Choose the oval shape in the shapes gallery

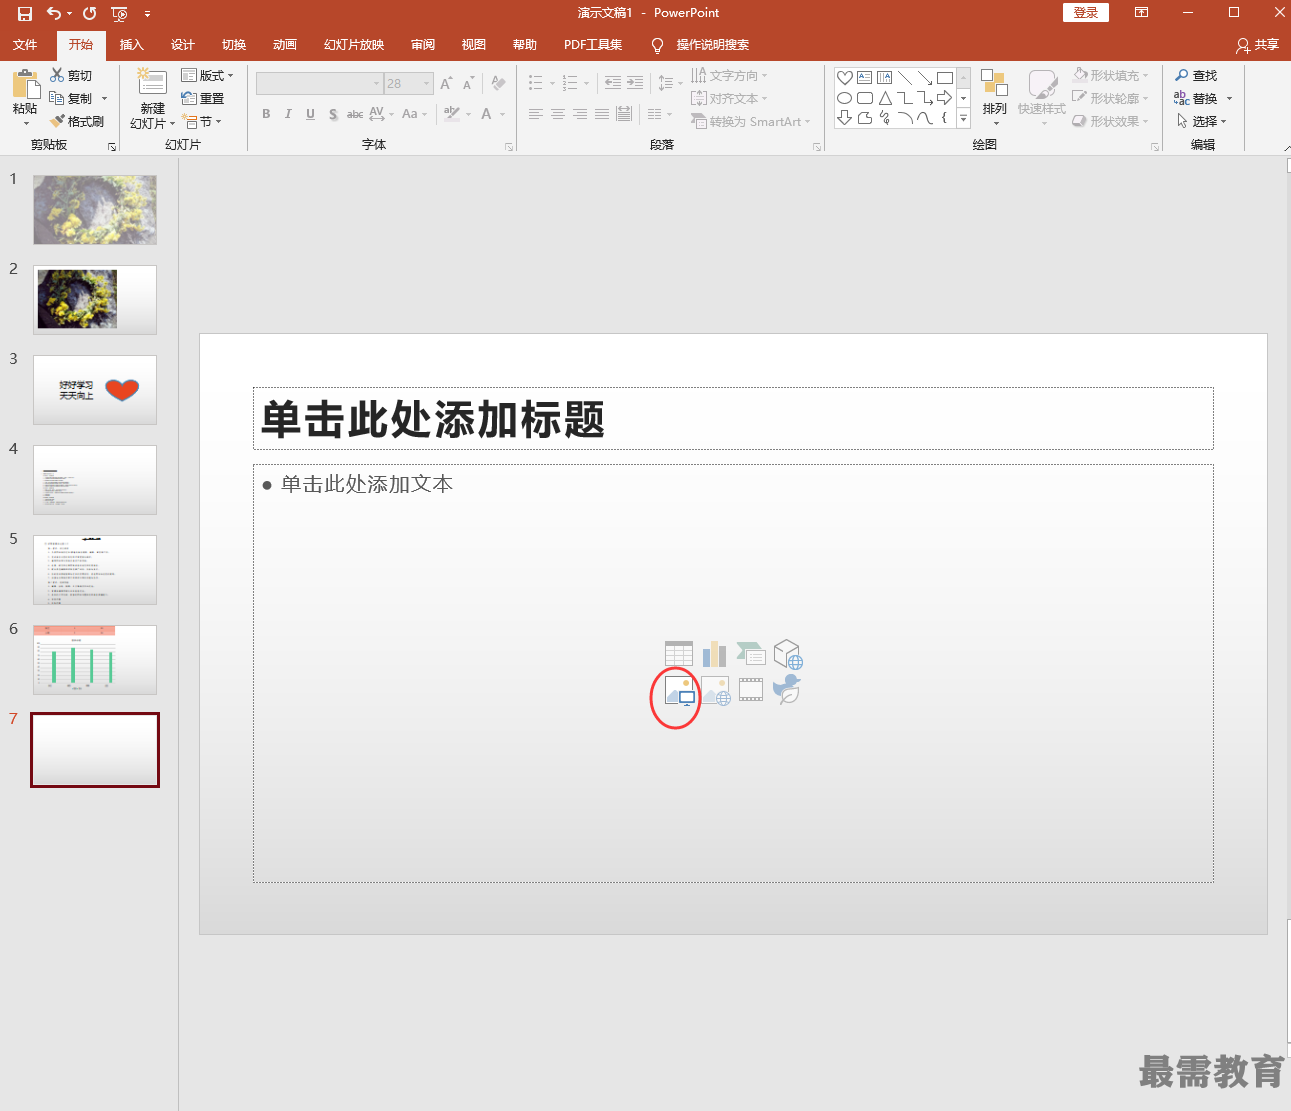[x=845, y=98]
